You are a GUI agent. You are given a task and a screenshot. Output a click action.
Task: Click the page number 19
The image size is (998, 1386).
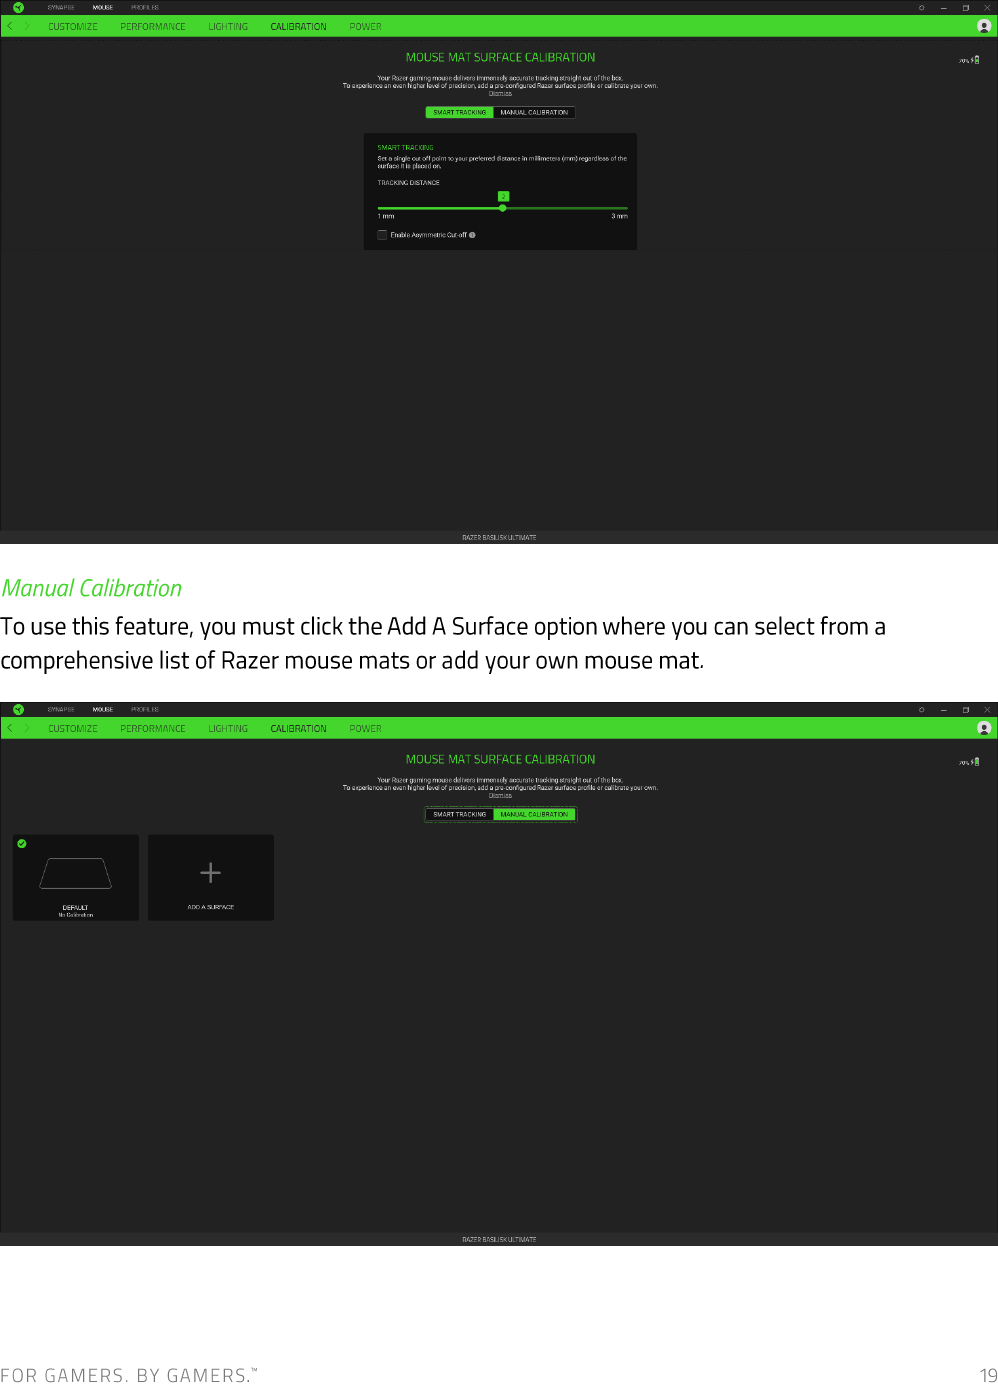[988, 1376]
